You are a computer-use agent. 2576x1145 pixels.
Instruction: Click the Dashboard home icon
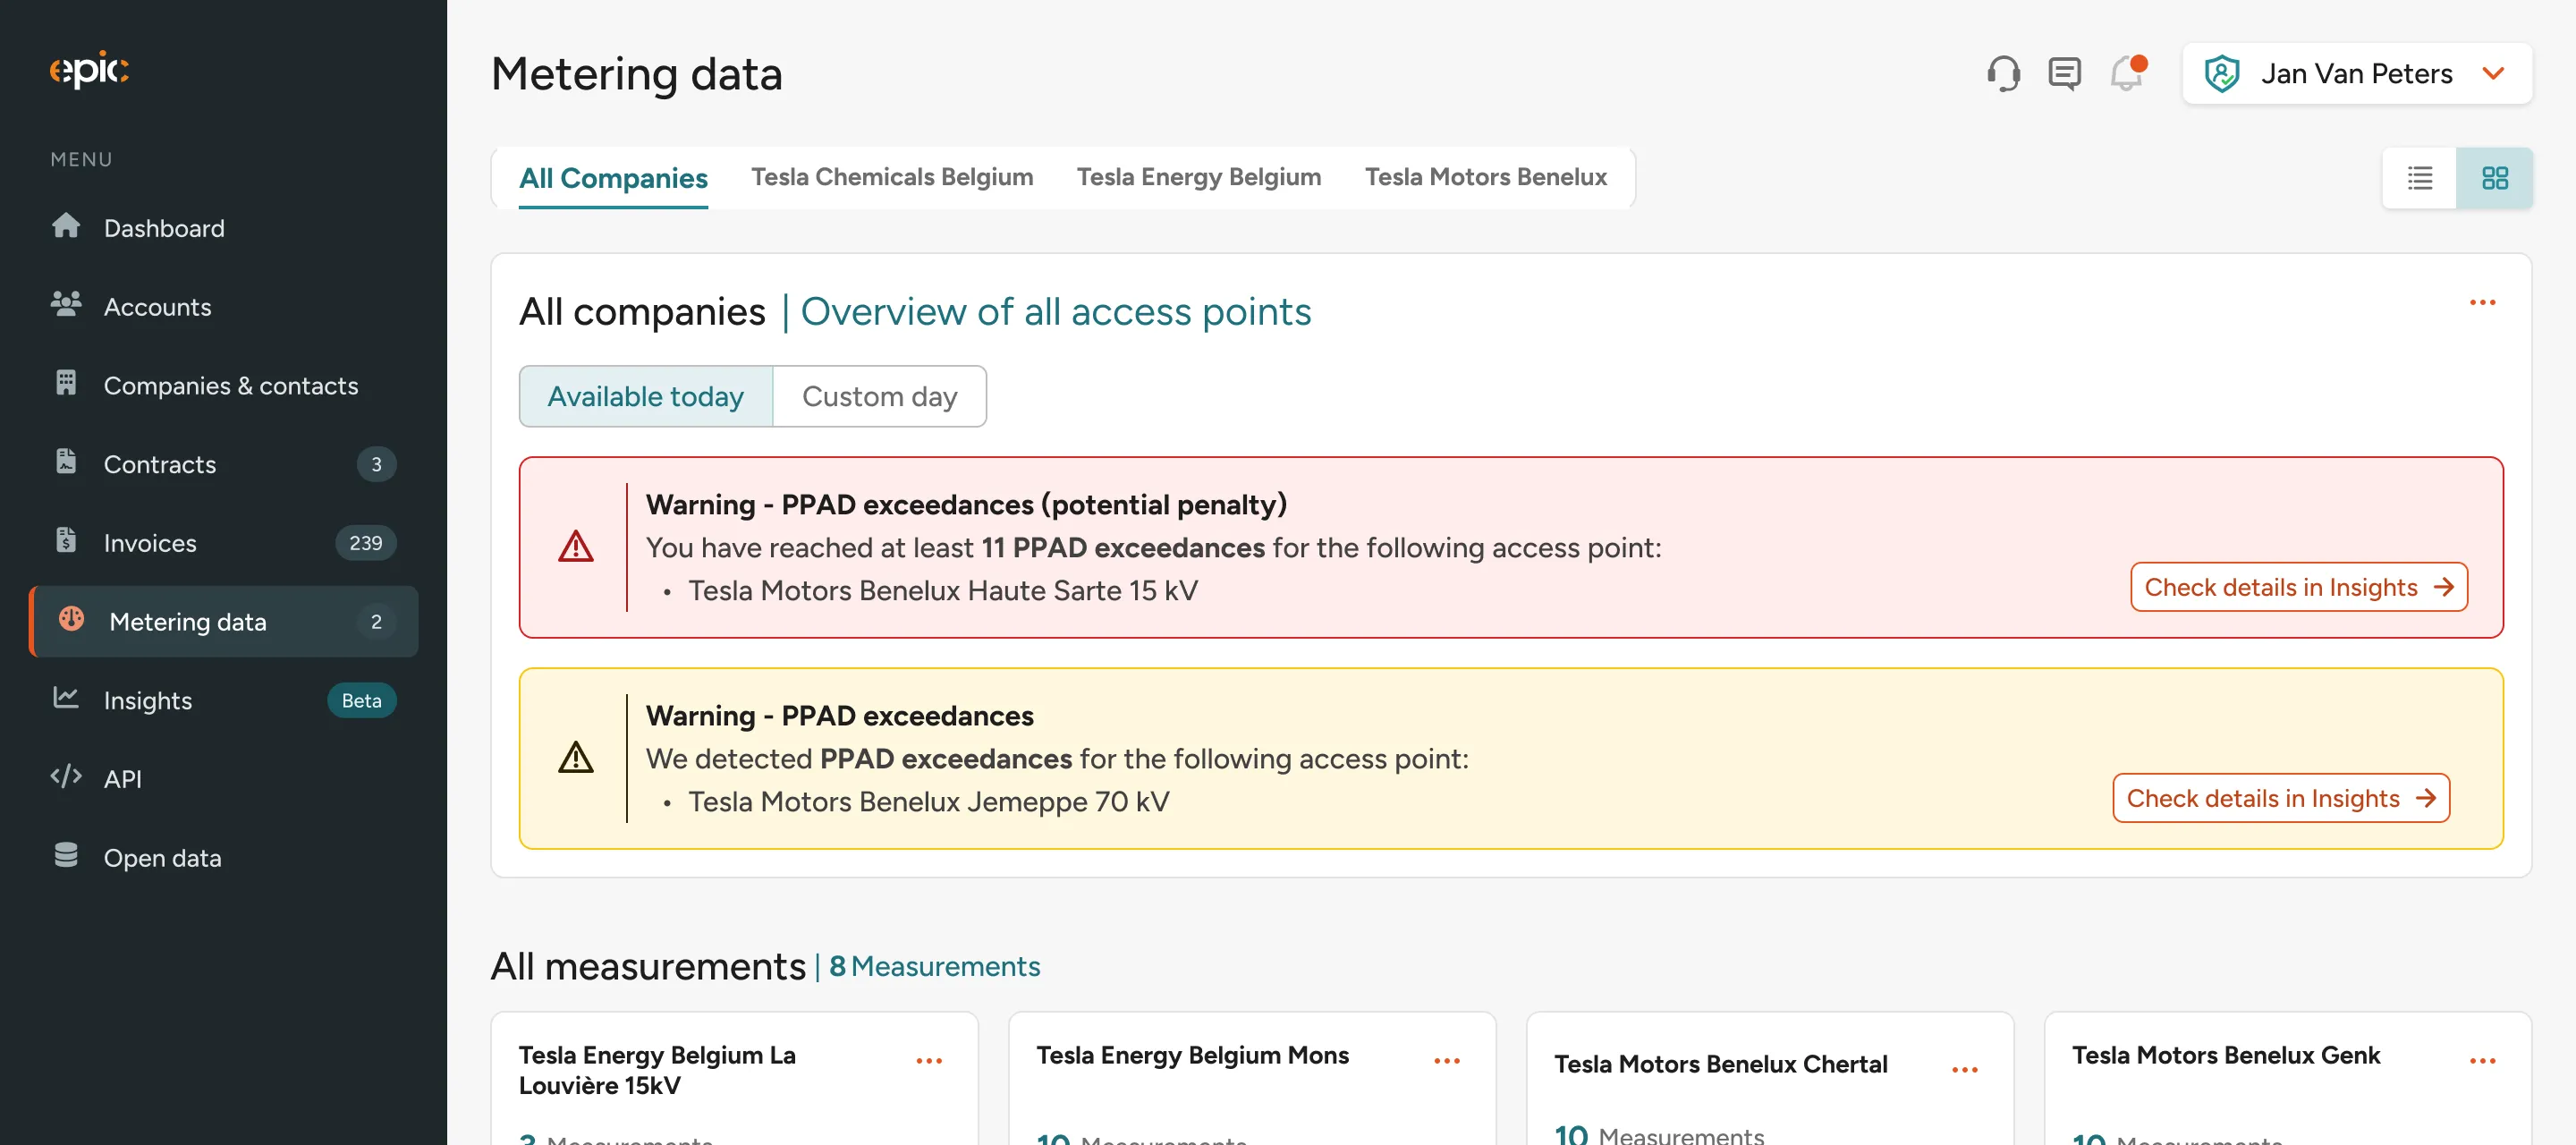[66, 226]
